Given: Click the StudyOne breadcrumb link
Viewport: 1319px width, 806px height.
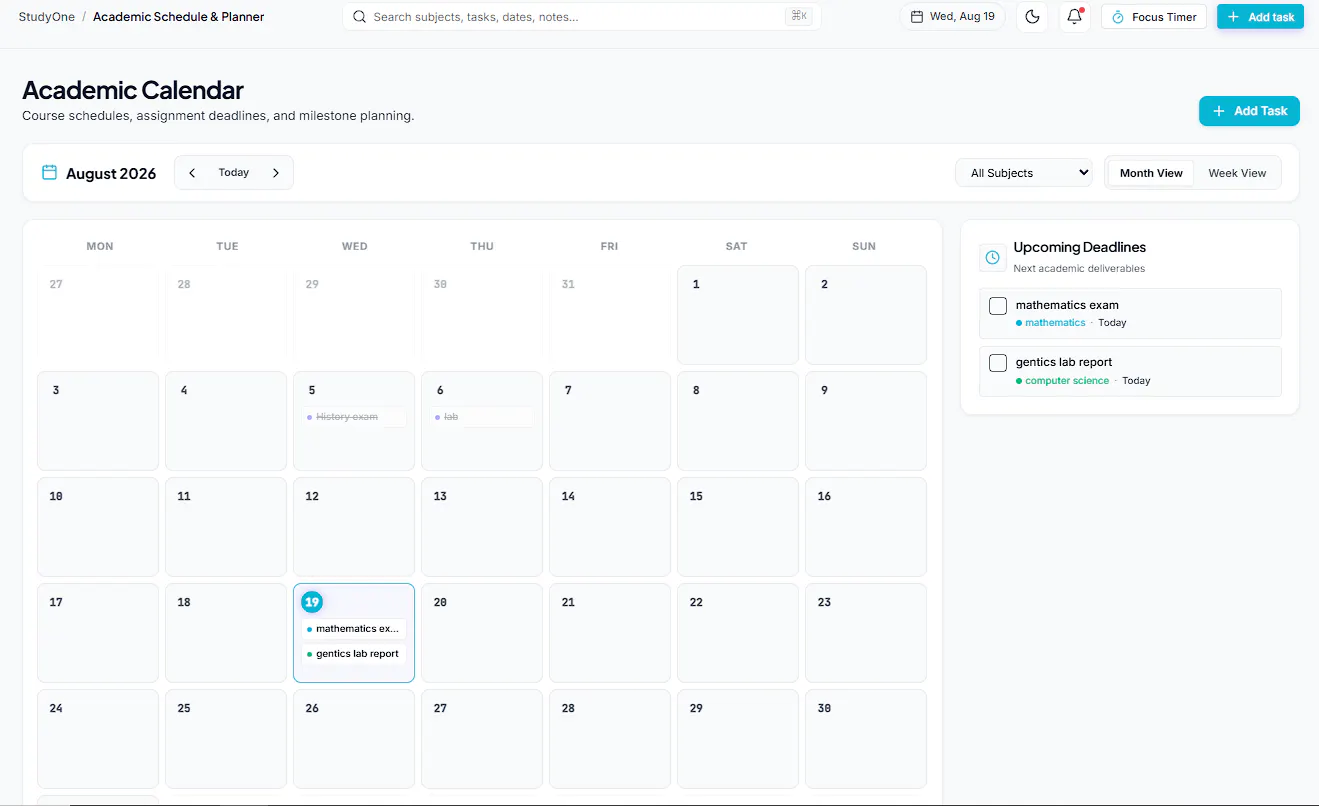Looking at the screenshot, I should coord(47,17).
